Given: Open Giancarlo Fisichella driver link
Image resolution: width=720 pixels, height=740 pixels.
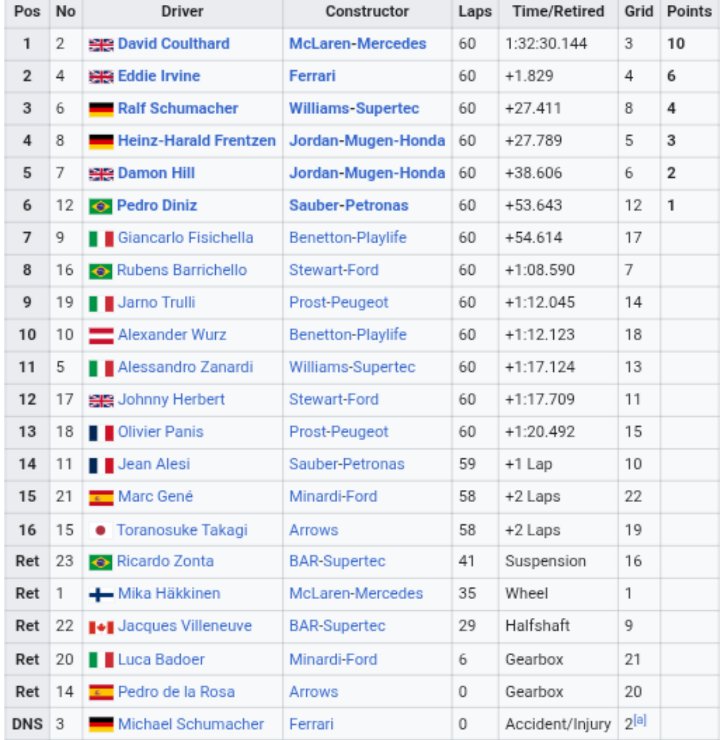Looking at the screenshot, I should (185, 238).
